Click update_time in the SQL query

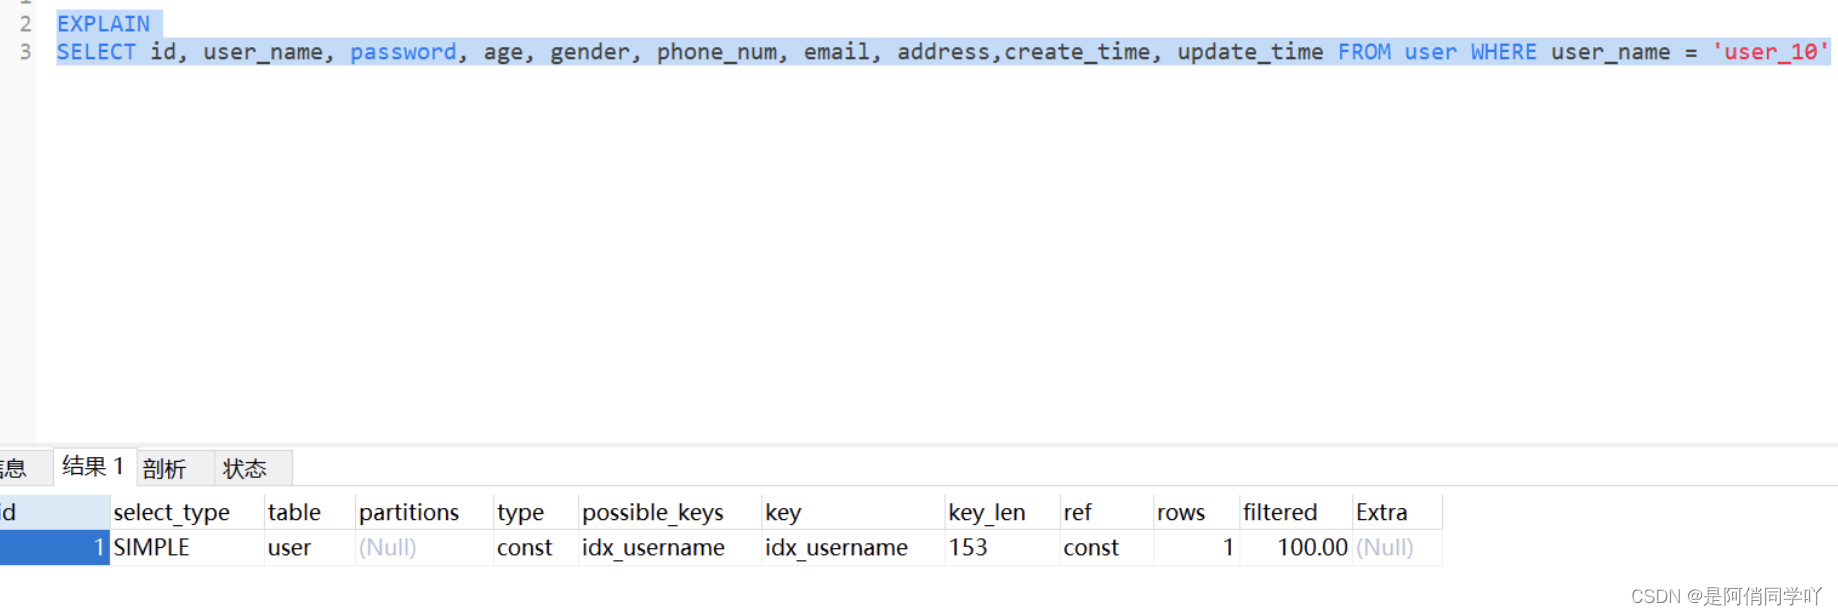(x=1250, y=52)
